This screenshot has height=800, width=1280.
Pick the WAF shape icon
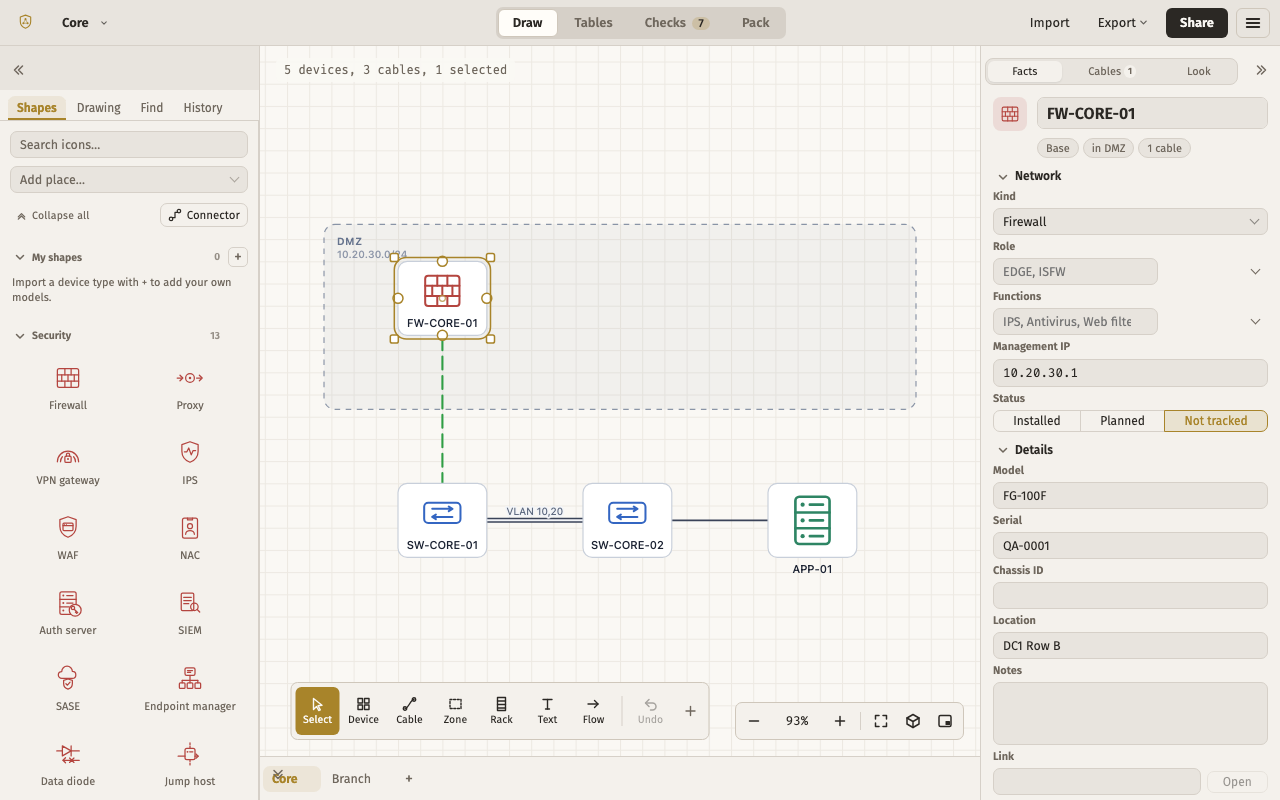pyautogui.click(x=68, y=527)
